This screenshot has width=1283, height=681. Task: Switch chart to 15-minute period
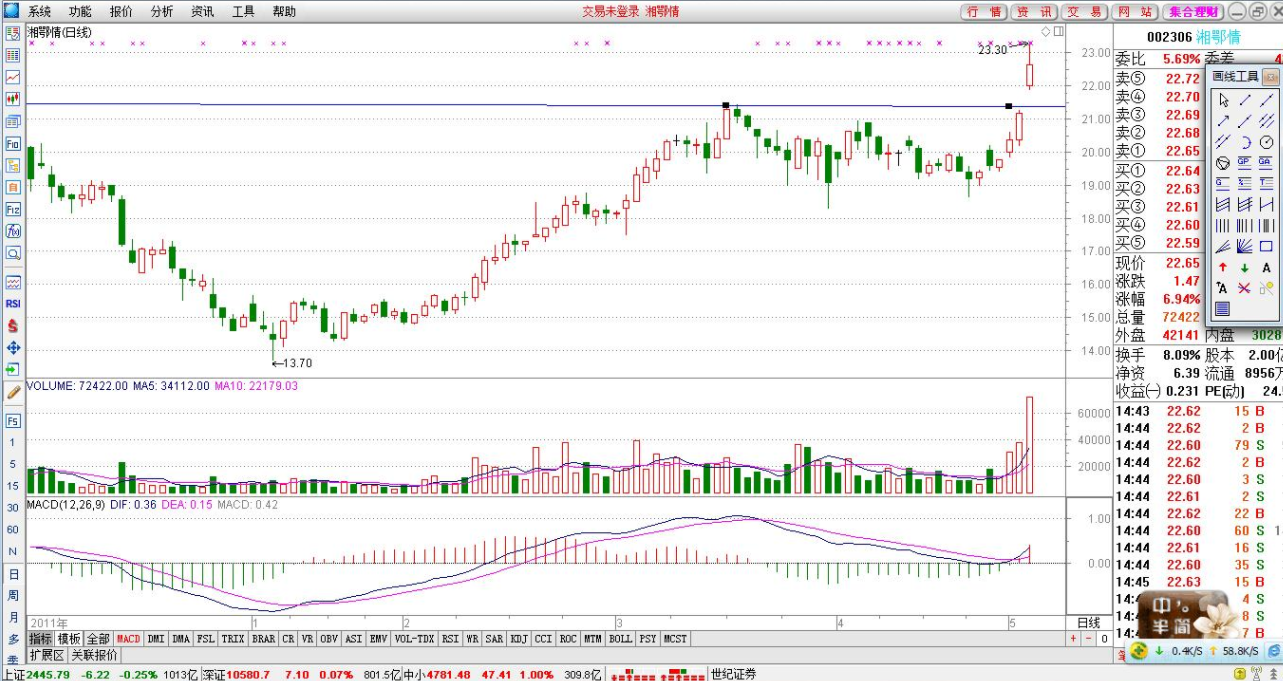[13, 486]
